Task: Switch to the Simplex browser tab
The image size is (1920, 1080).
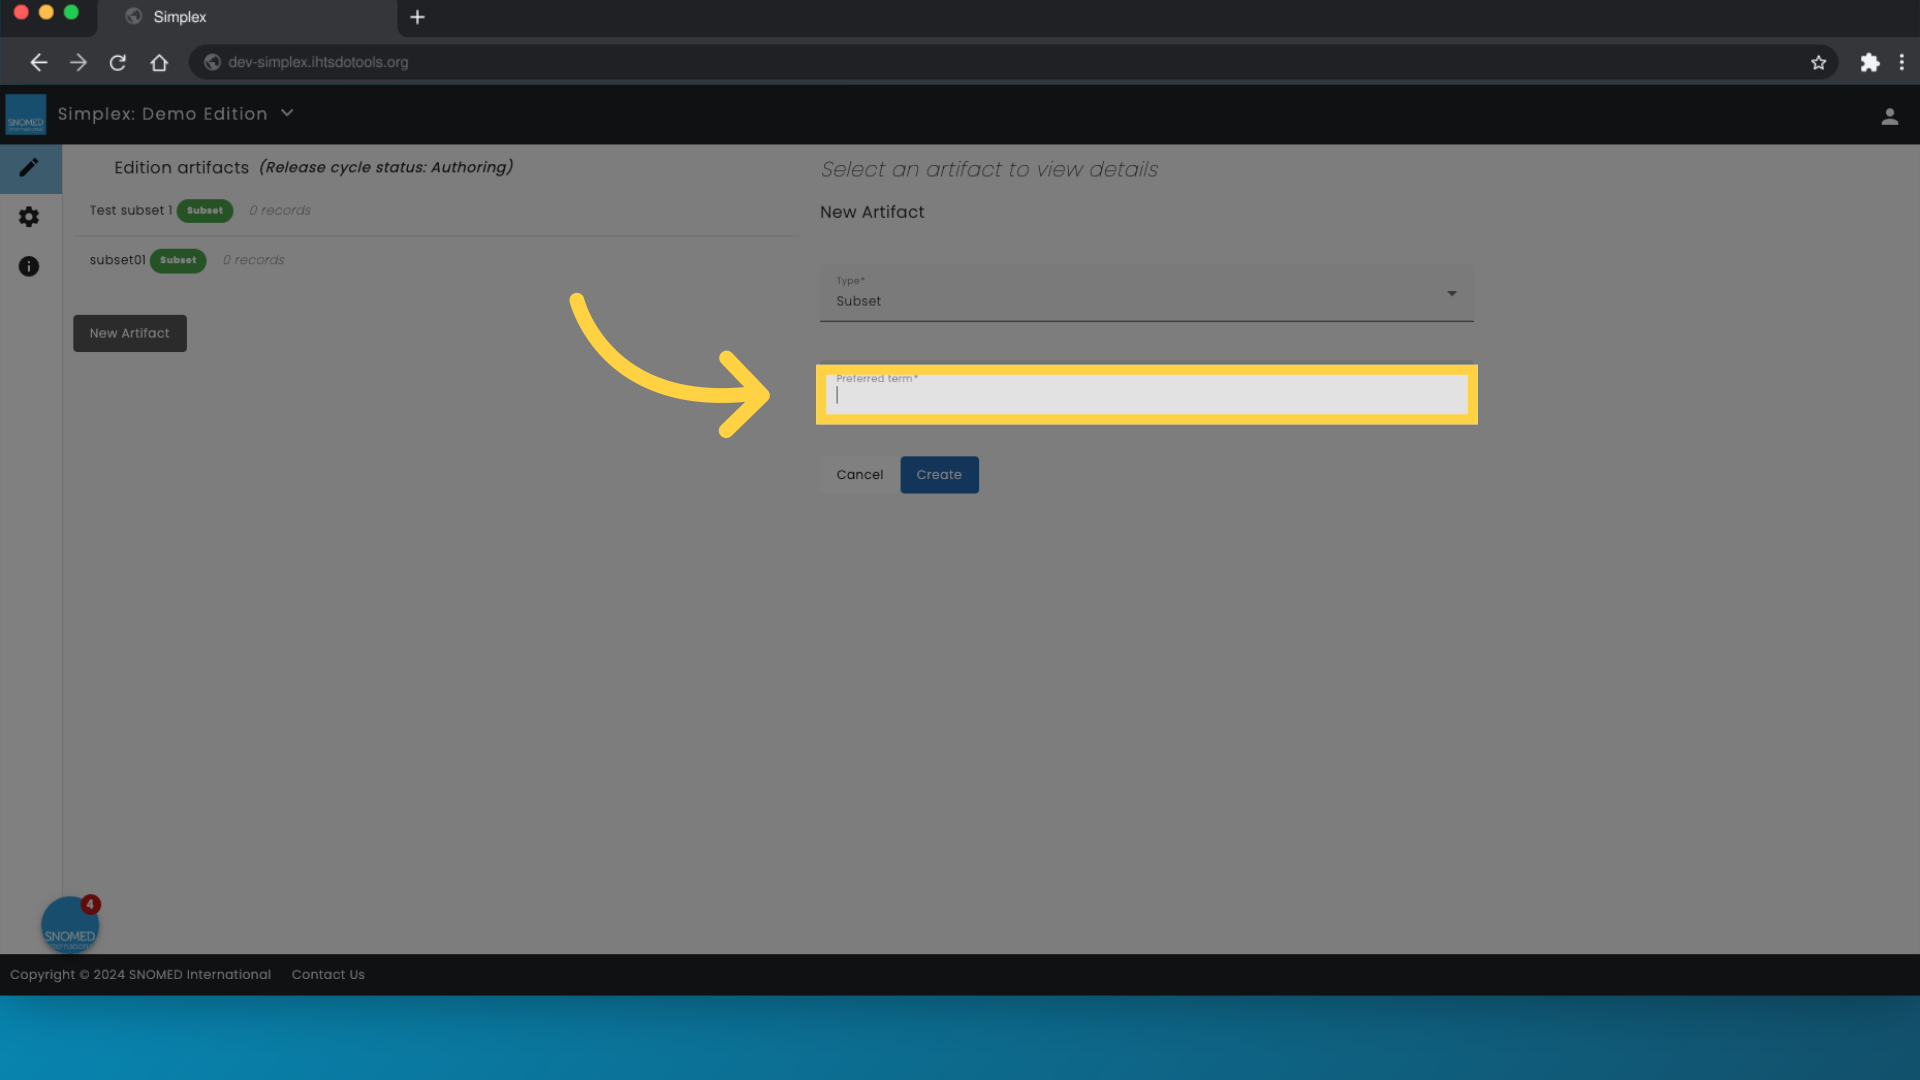Action: click(x=248, y=17)
